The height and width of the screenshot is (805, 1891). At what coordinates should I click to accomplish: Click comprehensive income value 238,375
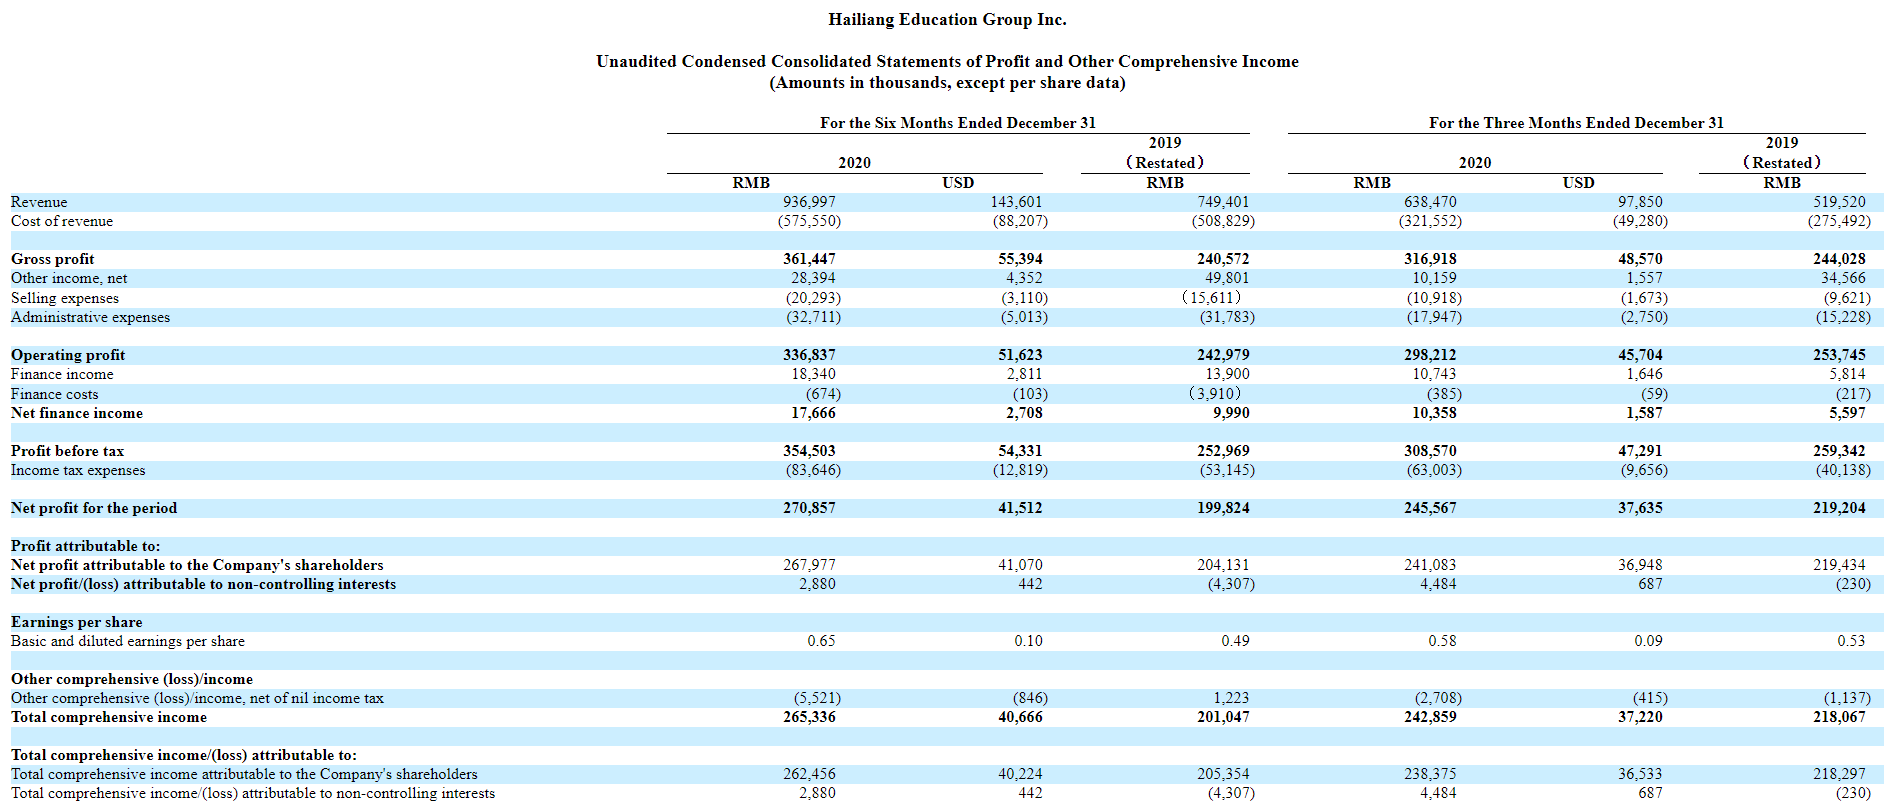click(x=1430, y=774)
